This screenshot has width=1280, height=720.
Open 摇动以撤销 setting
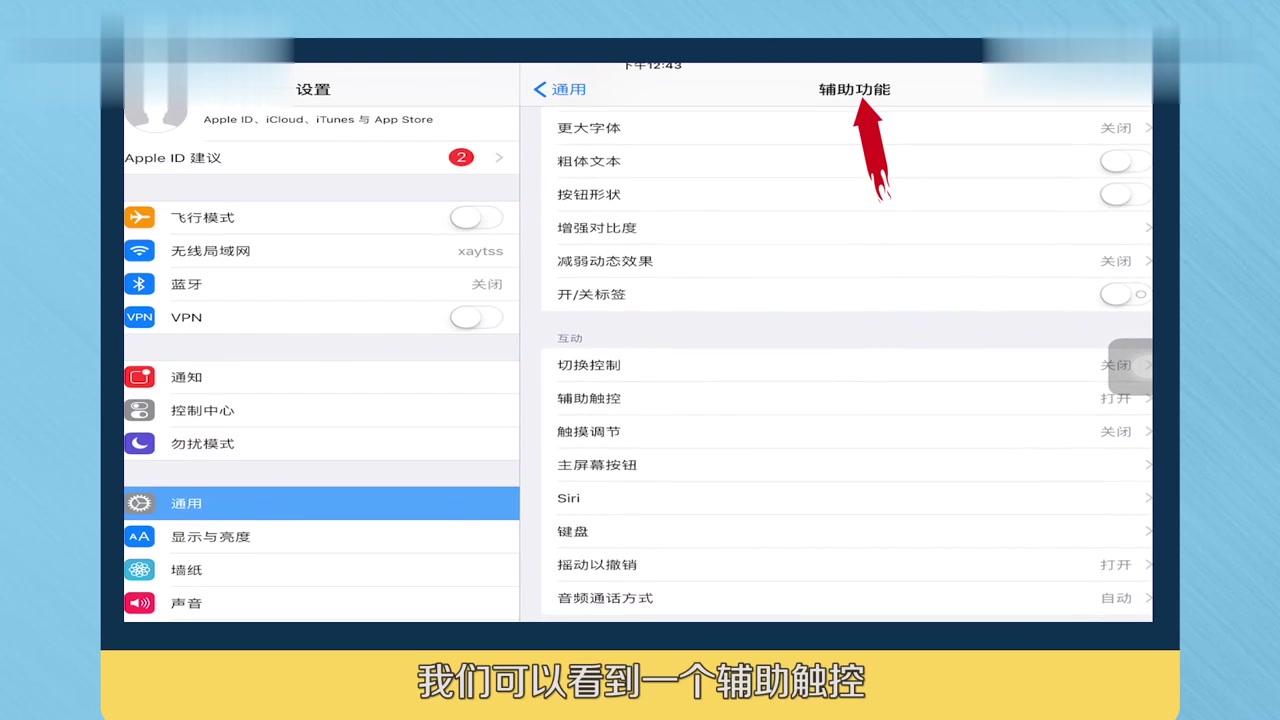tap(847, 565)
